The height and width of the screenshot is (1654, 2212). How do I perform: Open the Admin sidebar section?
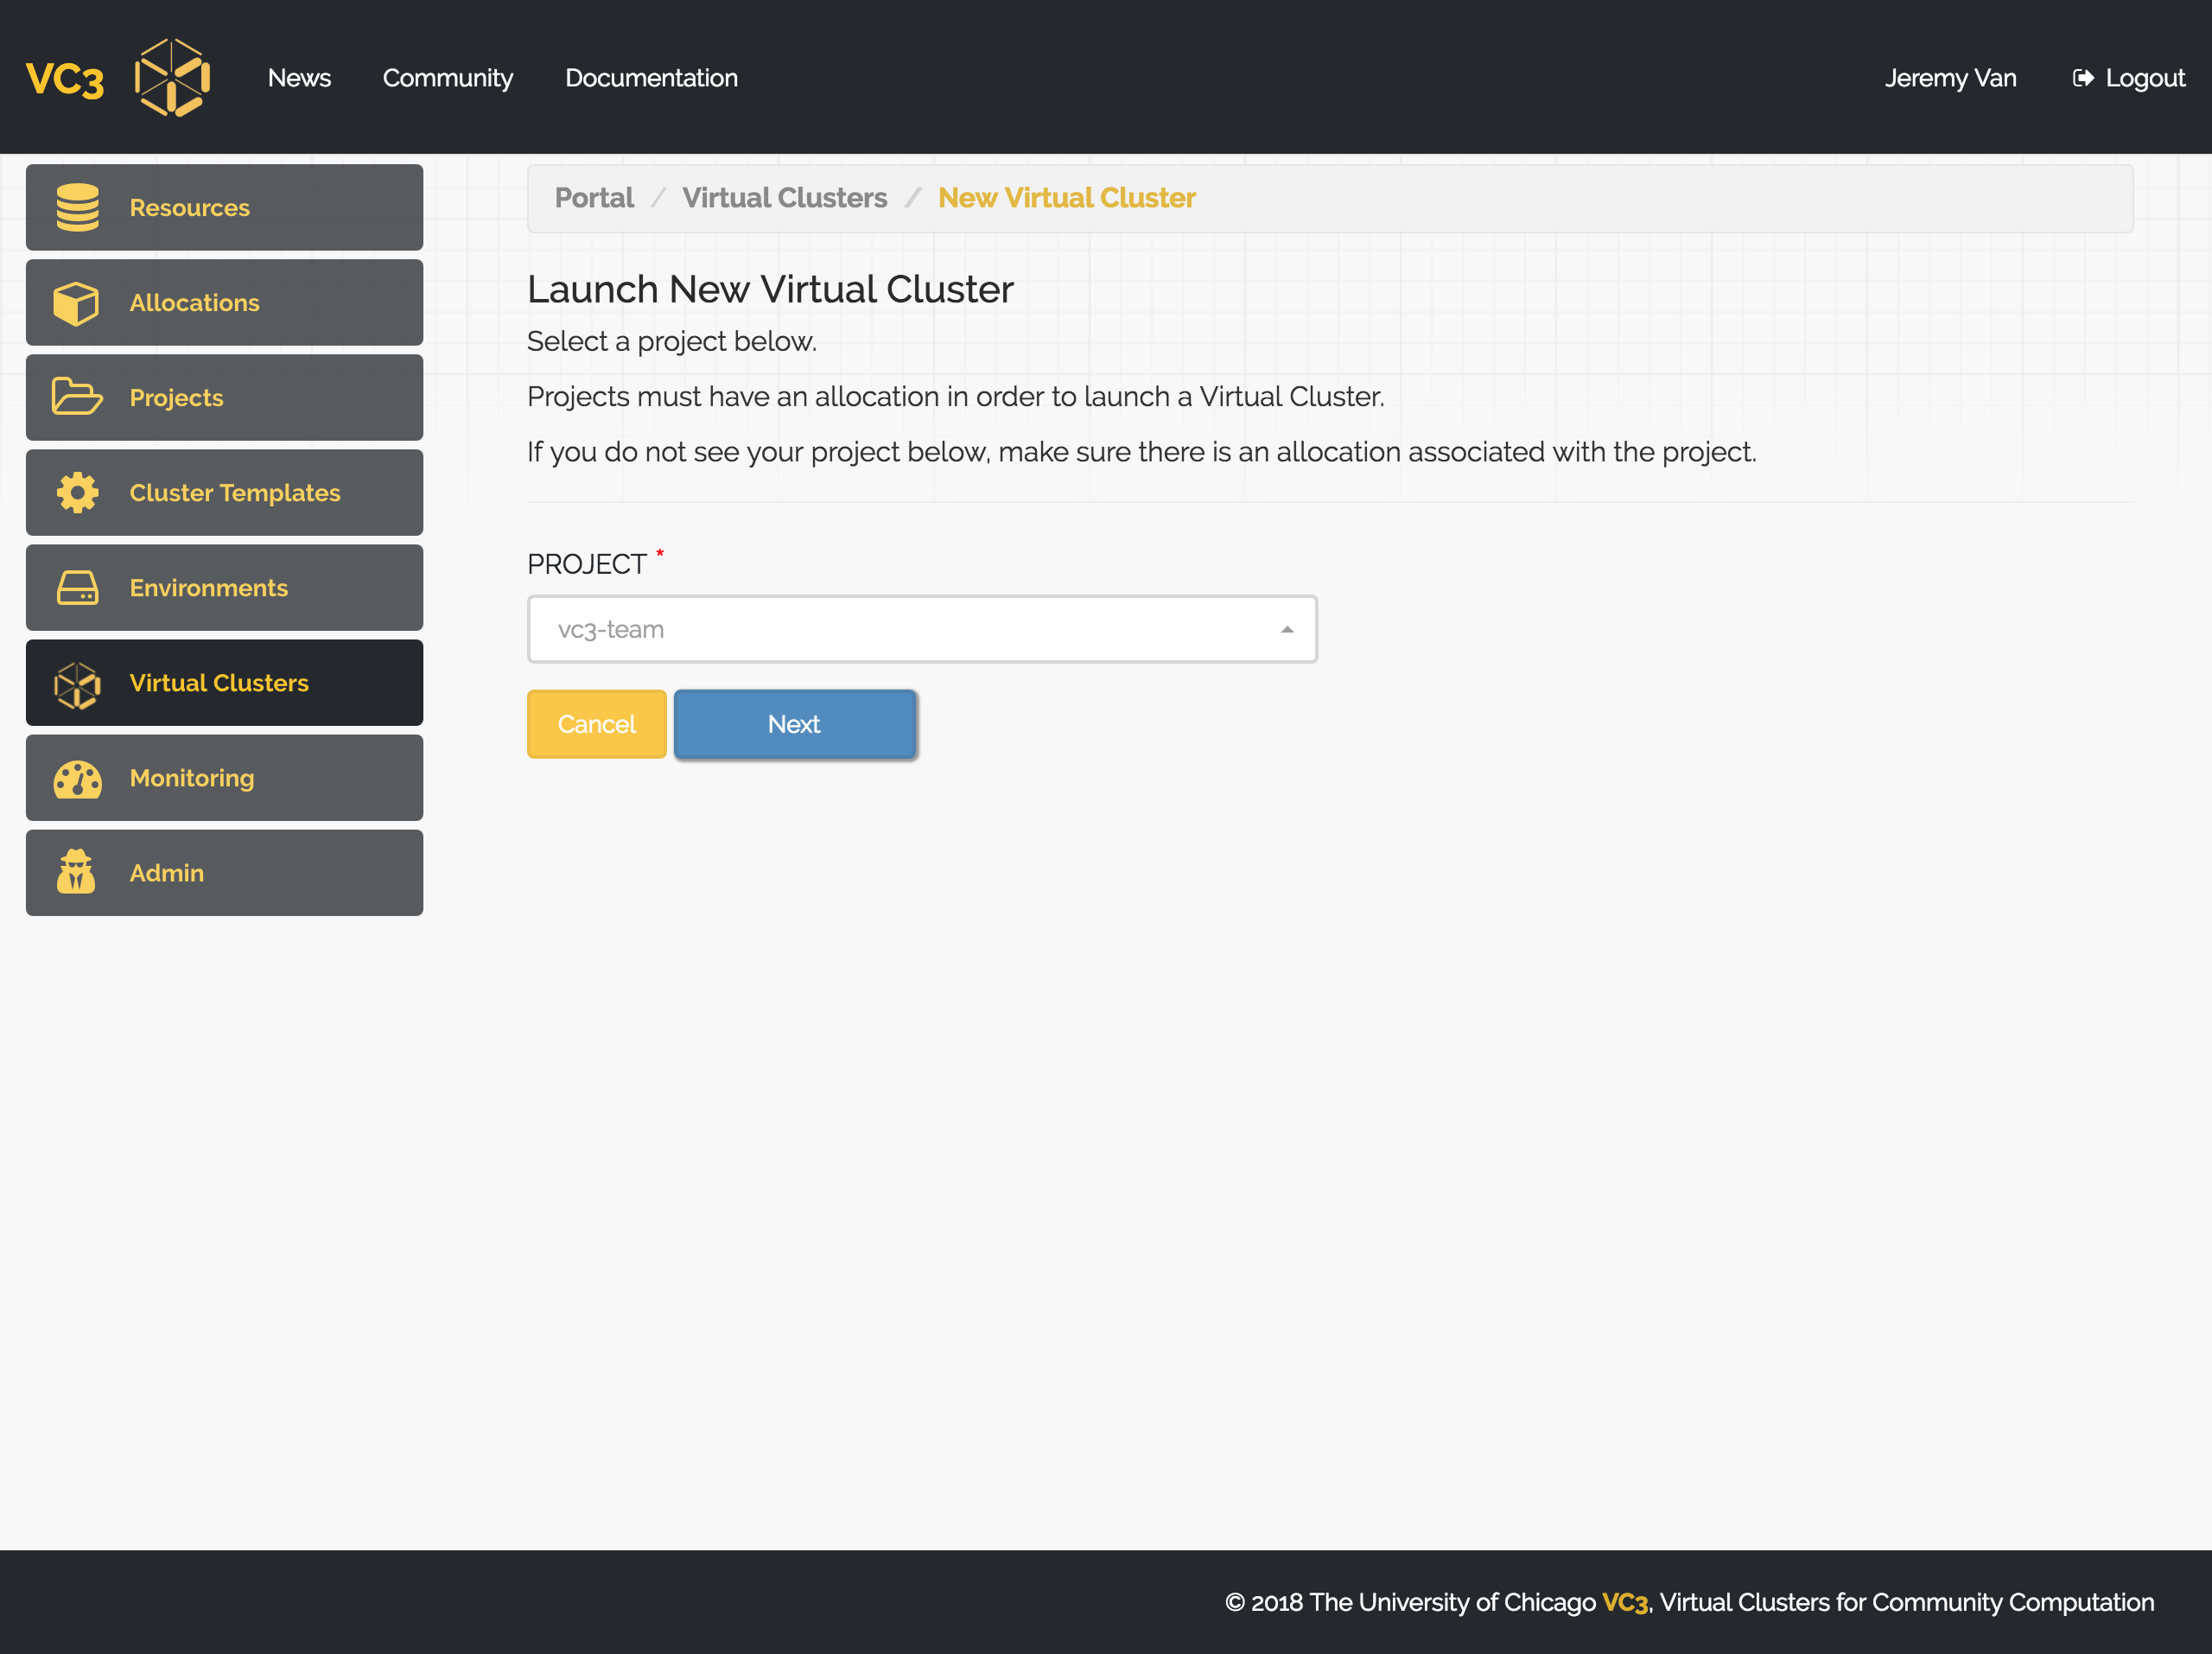coord(224,872)
